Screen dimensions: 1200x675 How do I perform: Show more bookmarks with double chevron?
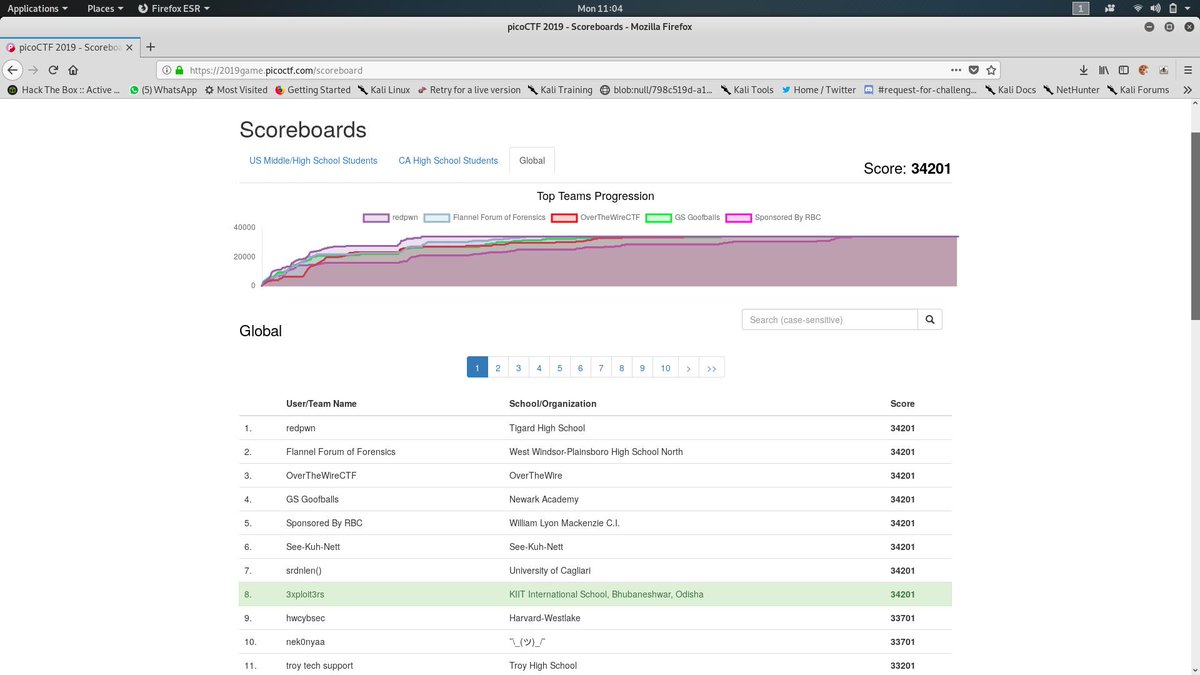click(x=1187, y=90)
